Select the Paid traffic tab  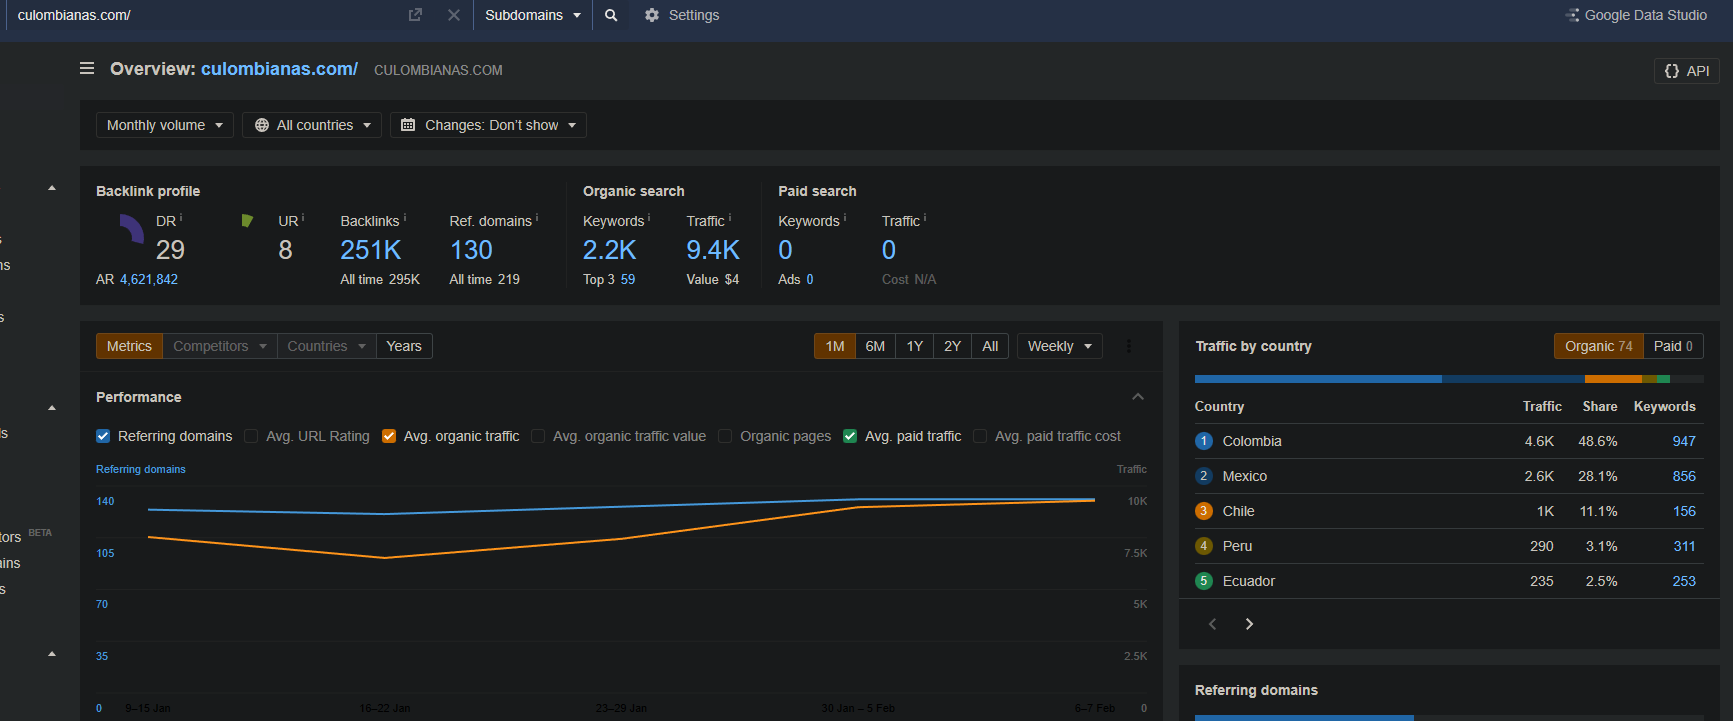coord(1673,346)
